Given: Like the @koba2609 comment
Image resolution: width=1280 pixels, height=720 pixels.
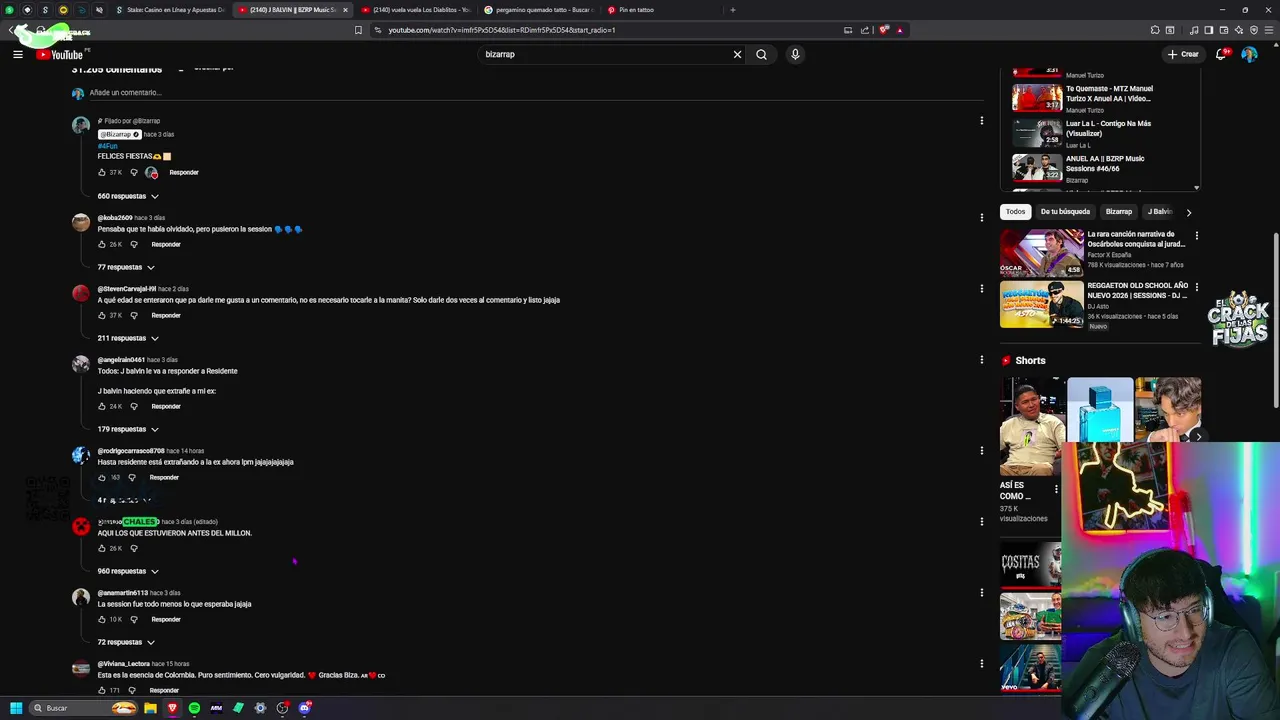Looking at the screenshot, I should tap(101, 244).
